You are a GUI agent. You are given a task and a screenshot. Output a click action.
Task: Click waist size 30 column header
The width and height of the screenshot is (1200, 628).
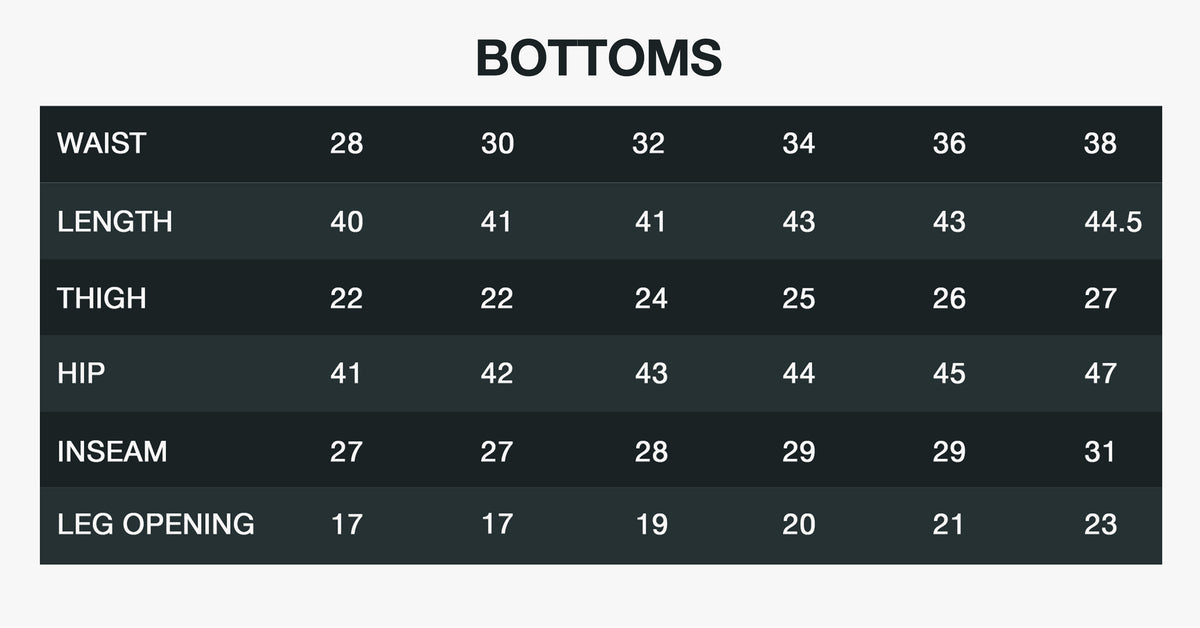click(497, 144)
